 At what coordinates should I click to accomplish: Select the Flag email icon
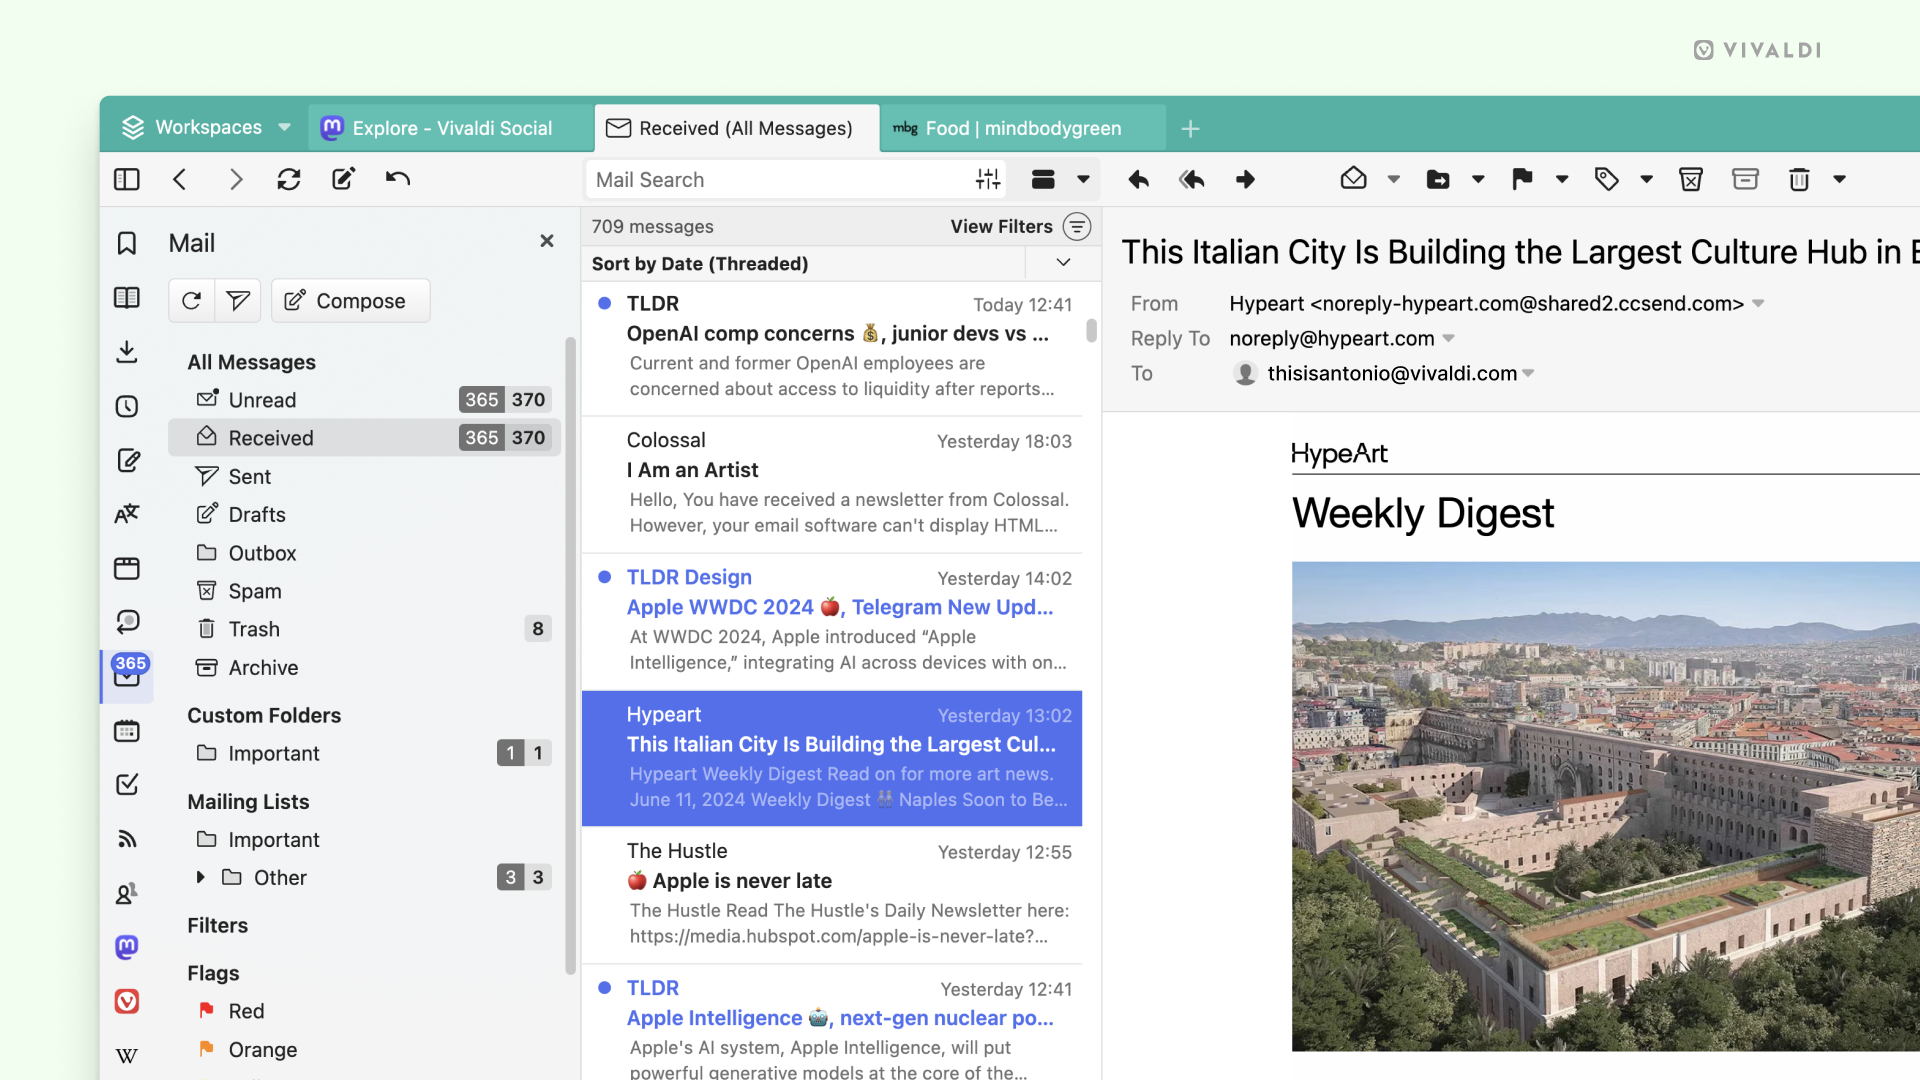coord(1522,179)
